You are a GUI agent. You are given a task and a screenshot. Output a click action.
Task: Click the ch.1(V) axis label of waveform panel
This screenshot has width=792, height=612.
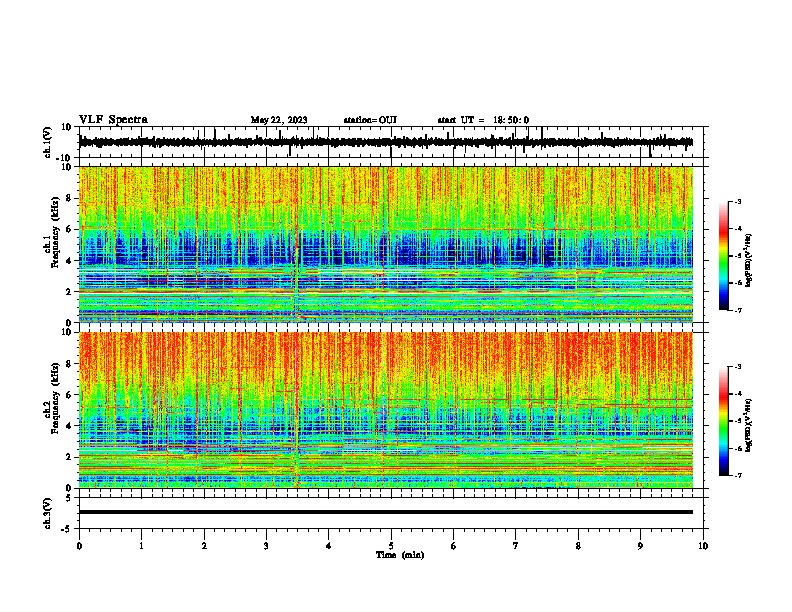pos(48,142)
